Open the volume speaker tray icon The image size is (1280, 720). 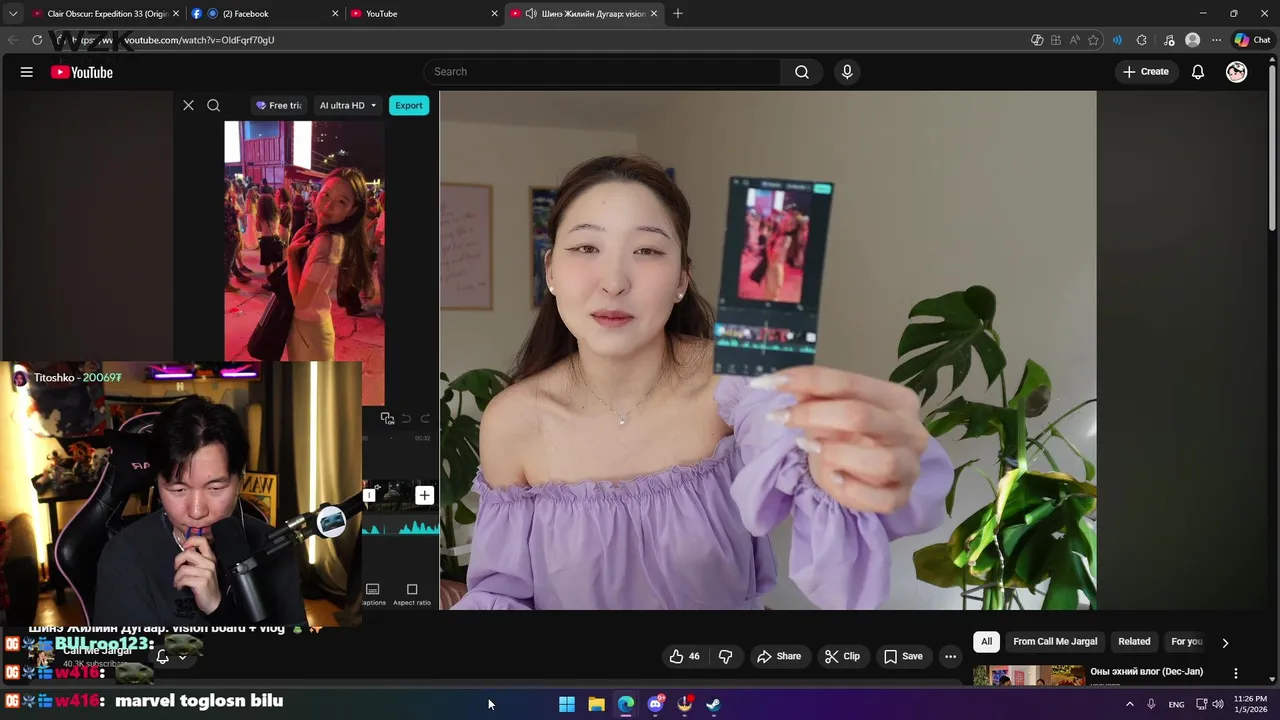coord(1218,704)
